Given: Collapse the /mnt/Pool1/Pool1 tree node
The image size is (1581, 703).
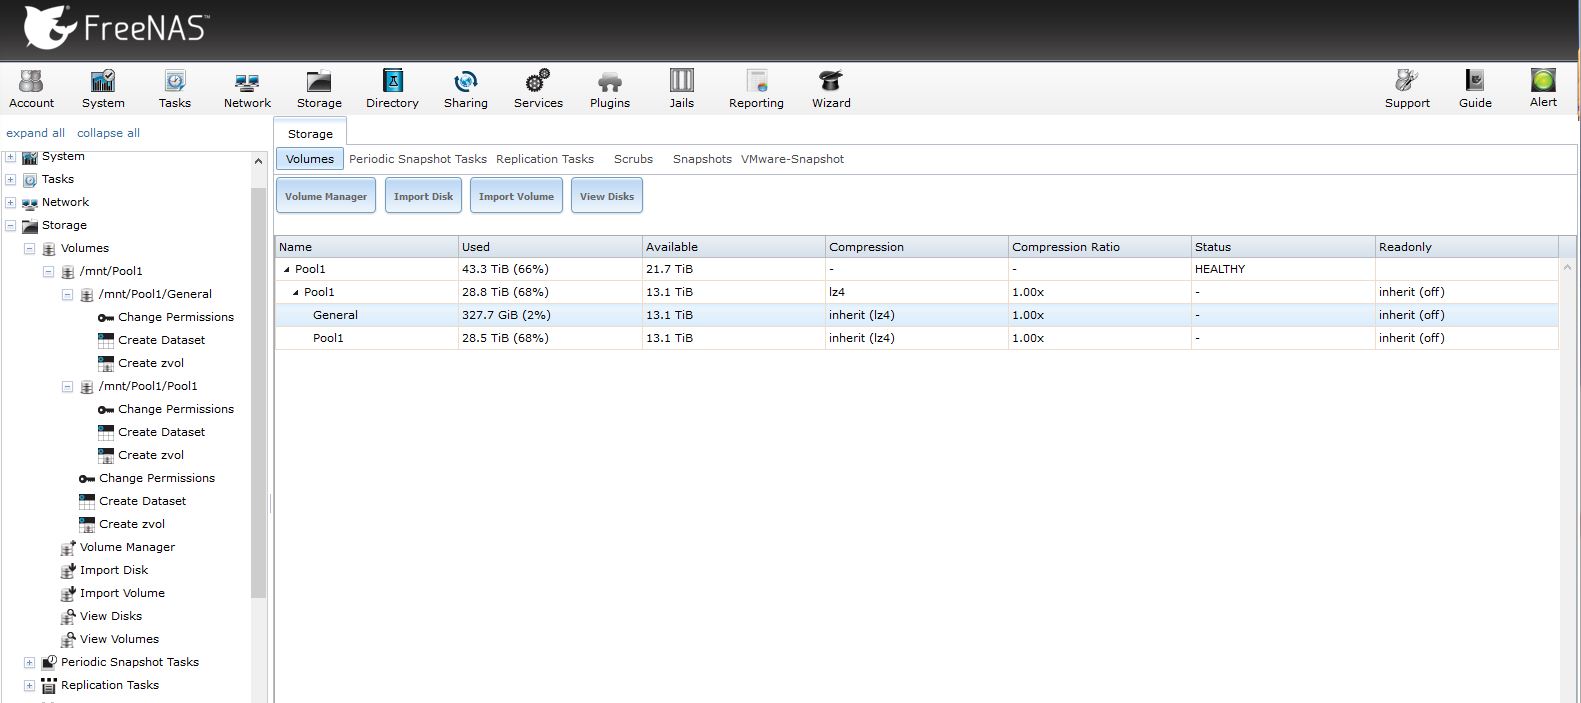Looking at the screenshot, I should tap(67, 386).
